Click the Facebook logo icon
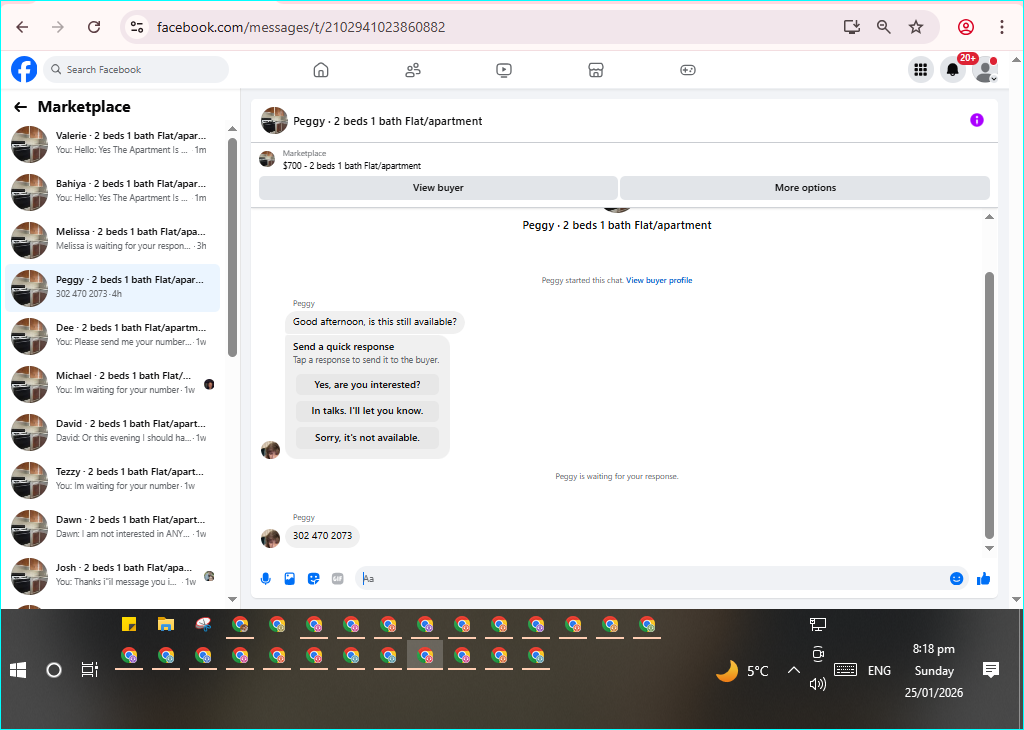 pyautogui.click(x=24, y=69)
